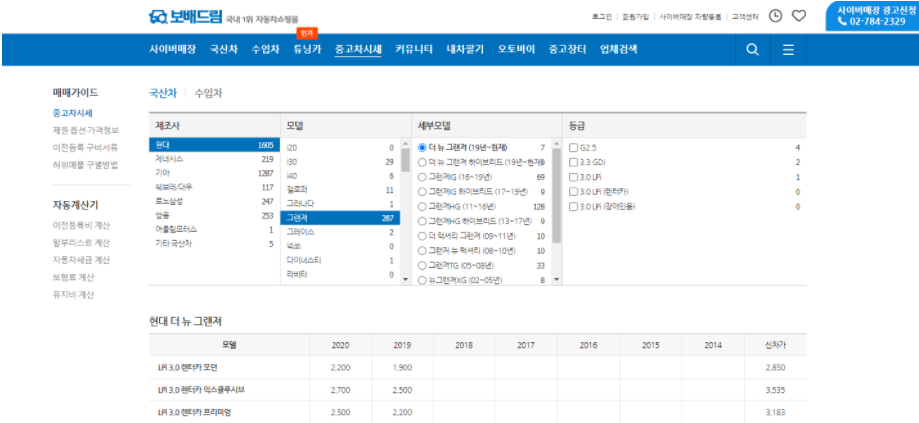Open 이전등록 구비서류 sidebar link
The image size is (919, 423).
pos(84,148)
